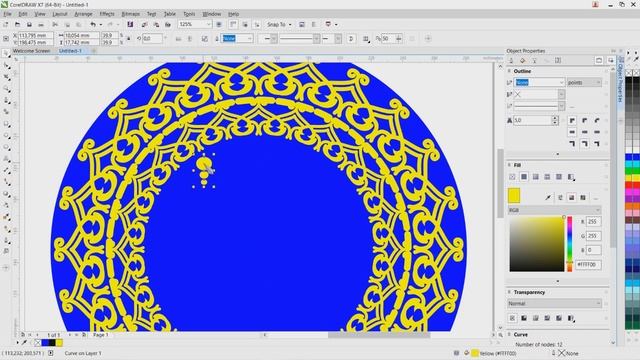Open the Window menu
Image resolution: width=640 pixels, height=360 pixels.
coord(211,14)
